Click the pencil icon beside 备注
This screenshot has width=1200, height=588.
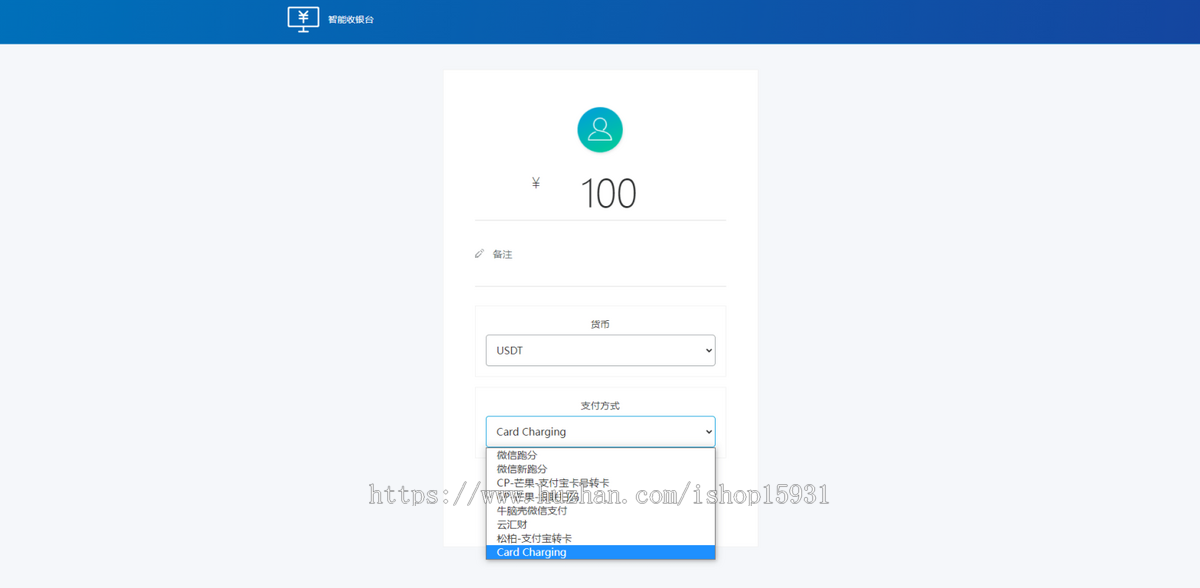pyautogui.click(x=480, y=254)
